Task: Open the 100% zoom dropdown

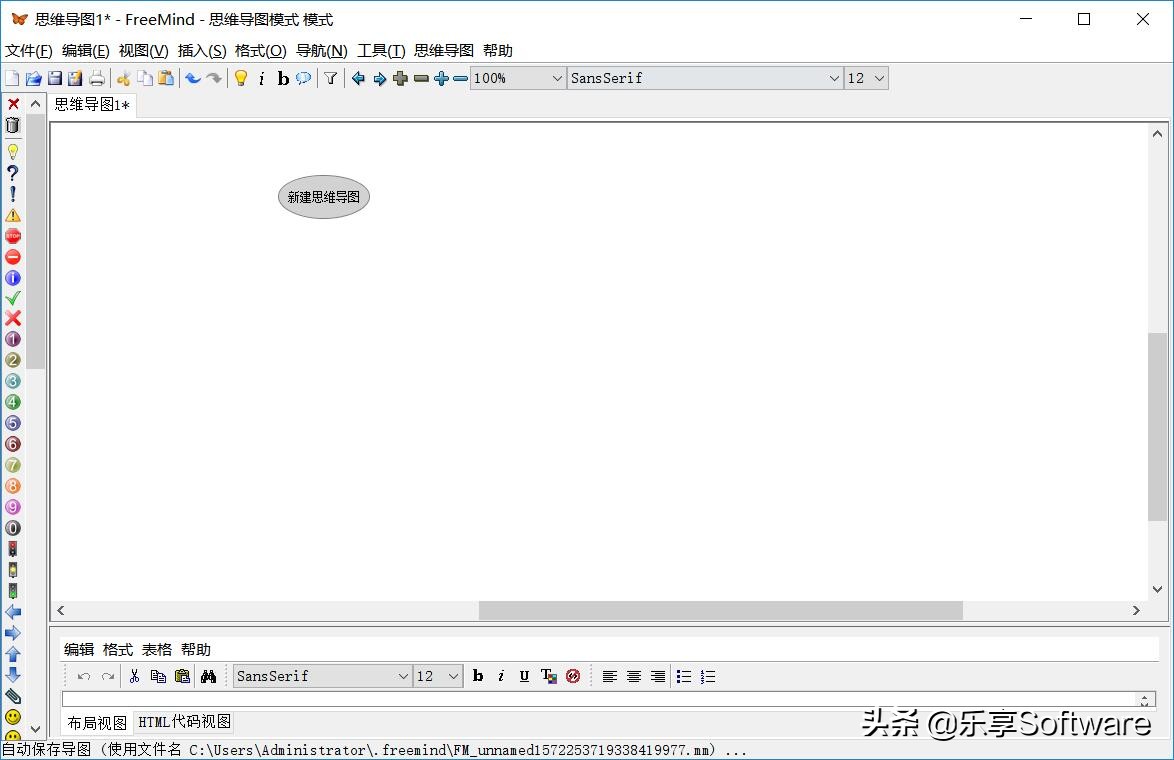Action: [x=518, y=79]
